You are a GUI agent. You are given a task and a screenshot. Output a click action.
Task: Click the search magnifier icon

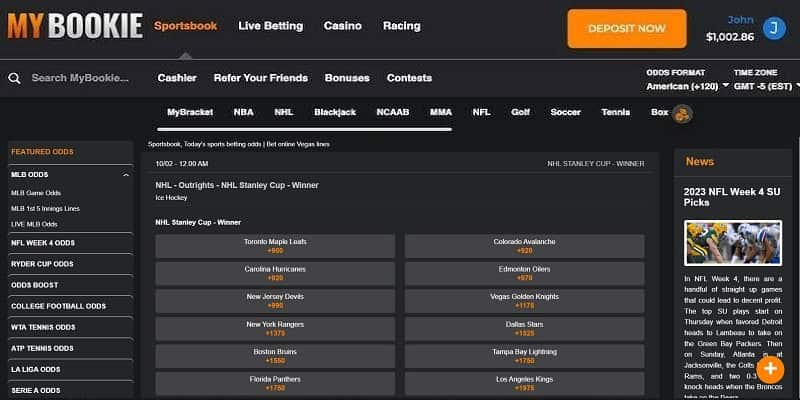tap(14, 78)
